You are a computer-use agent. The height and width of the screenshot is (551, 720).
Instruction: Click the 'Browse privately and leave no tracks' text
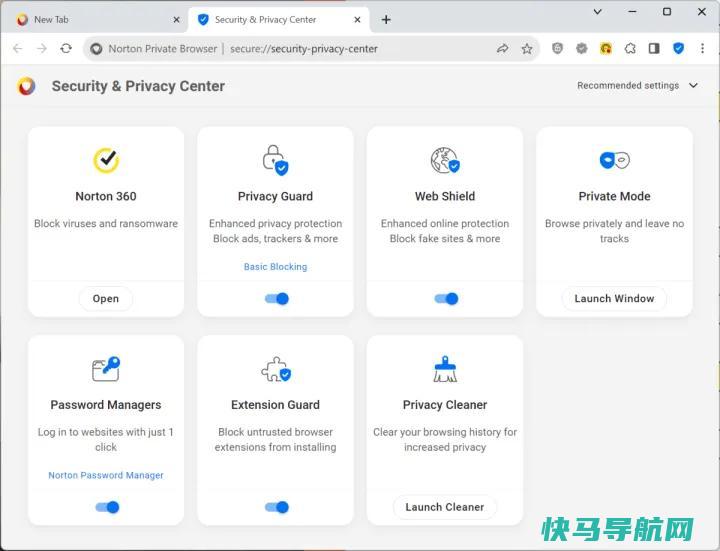(614, 231)
